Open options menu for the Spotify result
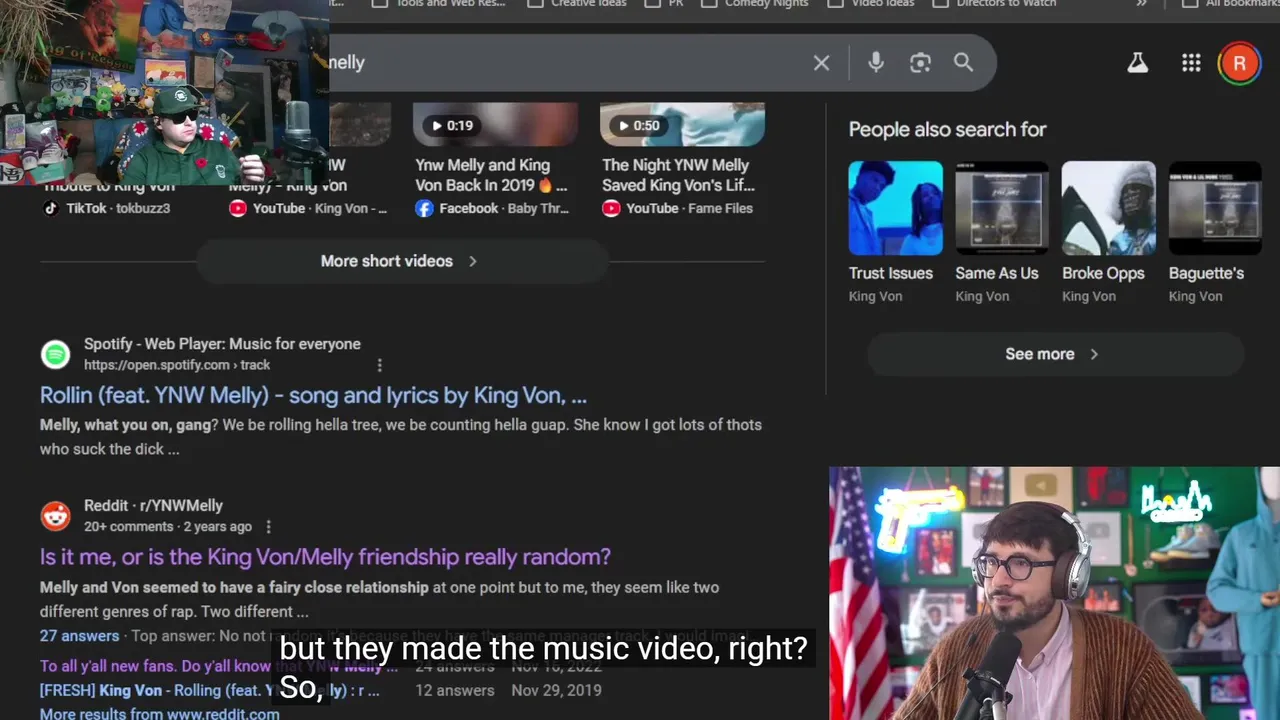 point(379,366)
